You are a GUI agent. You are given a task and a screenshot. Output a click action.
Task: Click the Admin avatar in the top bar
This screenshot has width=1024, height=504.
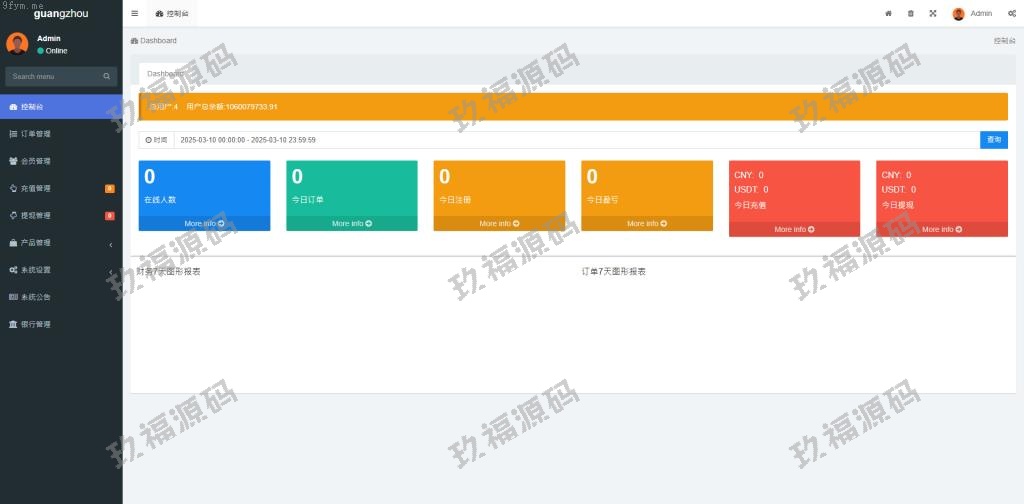[958, 14]
